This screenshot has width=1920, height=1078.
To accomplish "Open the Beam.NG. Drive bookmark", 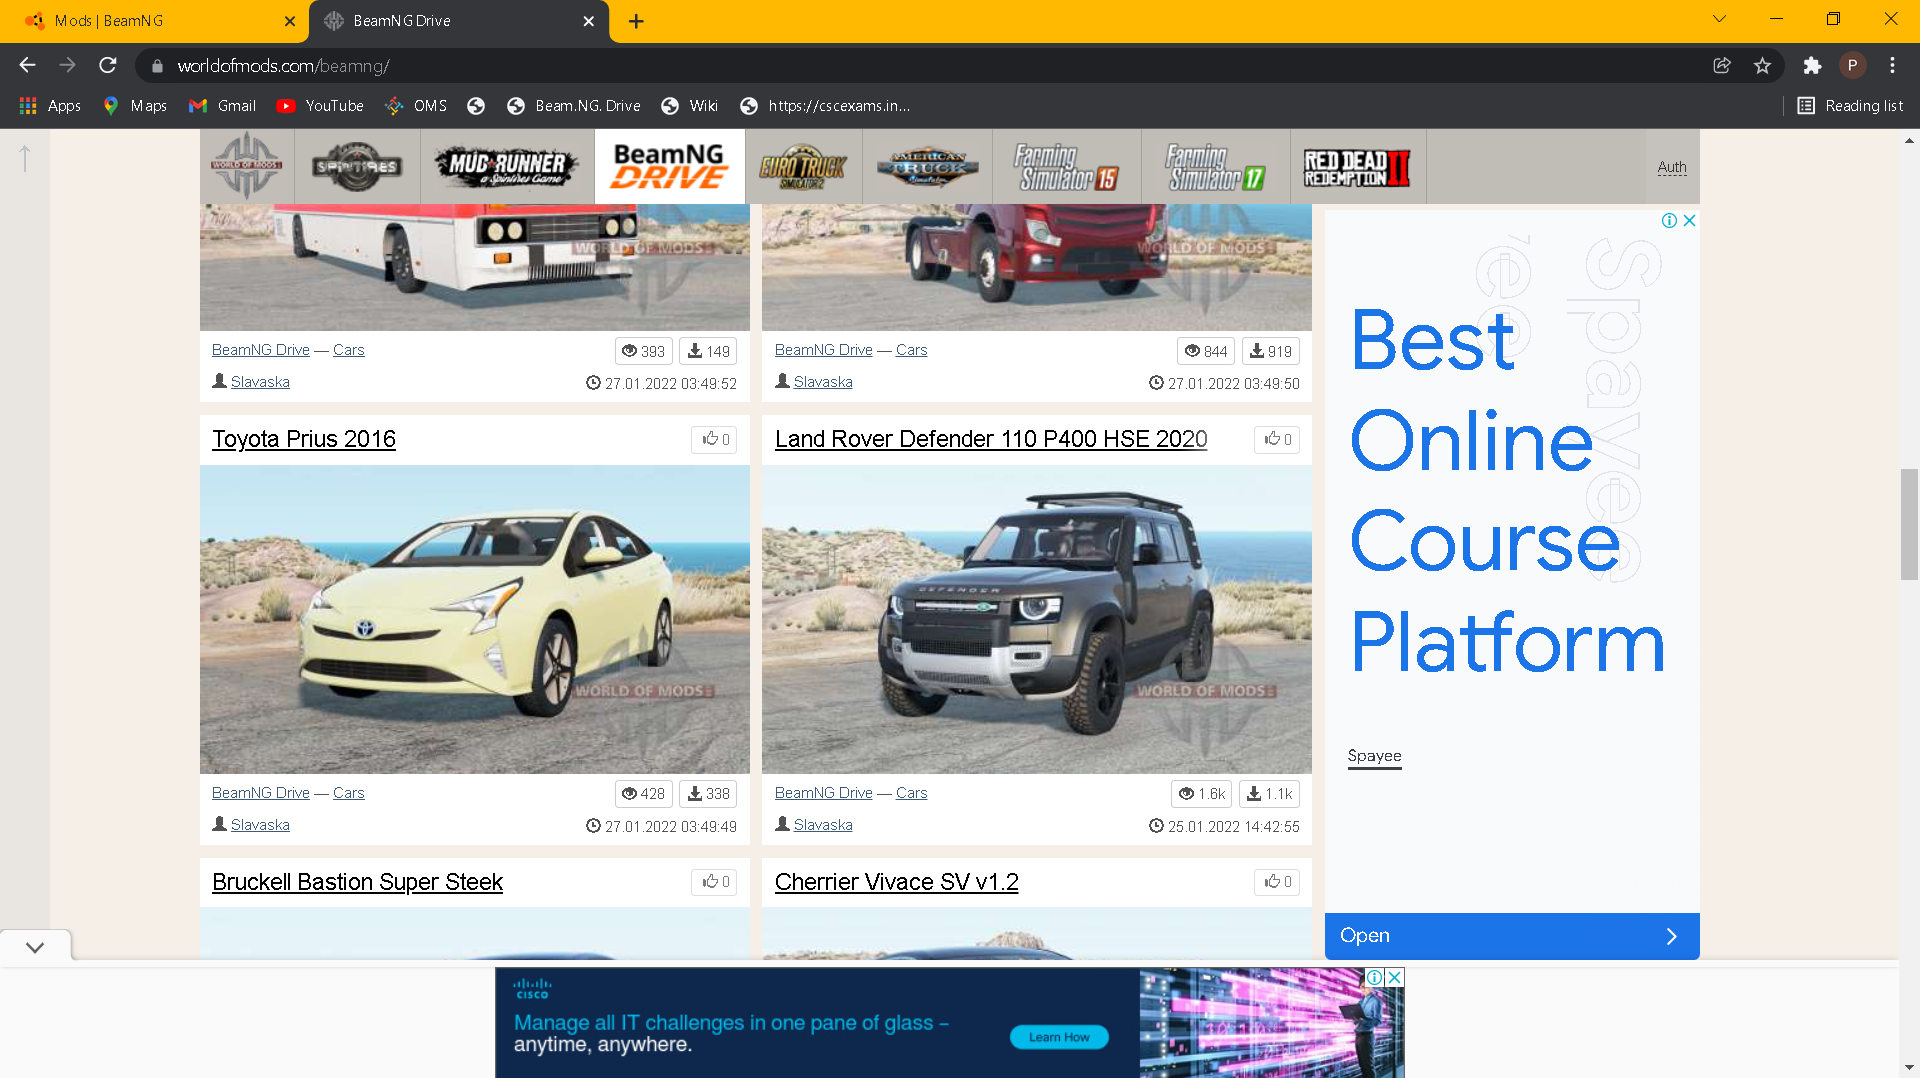I will (574, 106).
